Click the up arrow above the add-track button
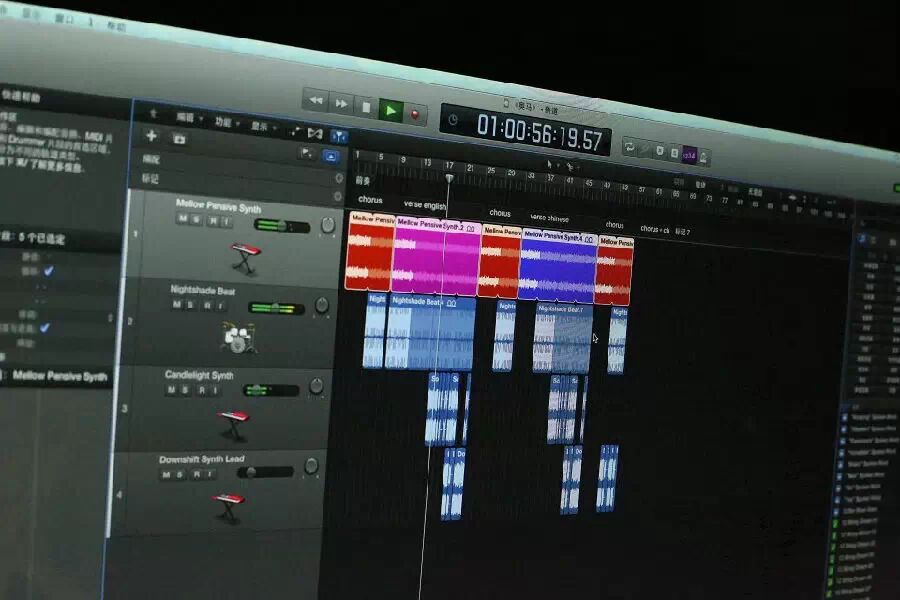Screen dimensions: 900x600 (153, 113)
